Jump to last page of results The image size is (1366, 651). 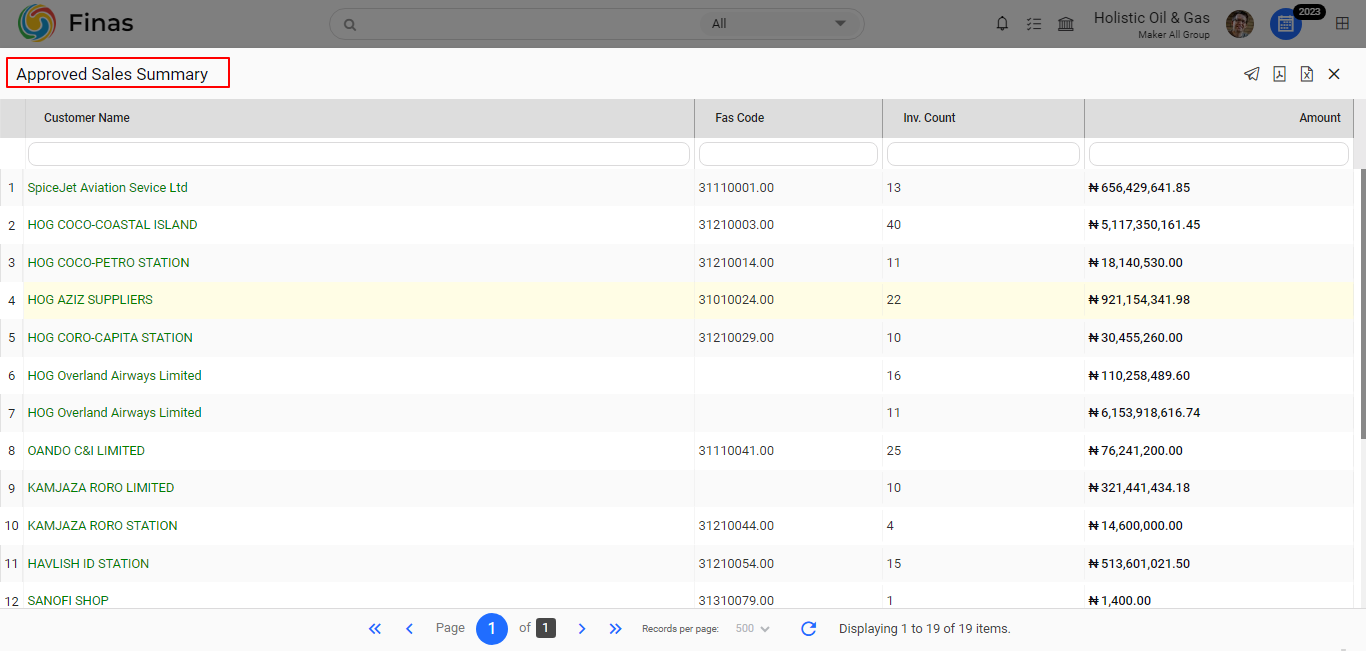click(x=616, y=629)
